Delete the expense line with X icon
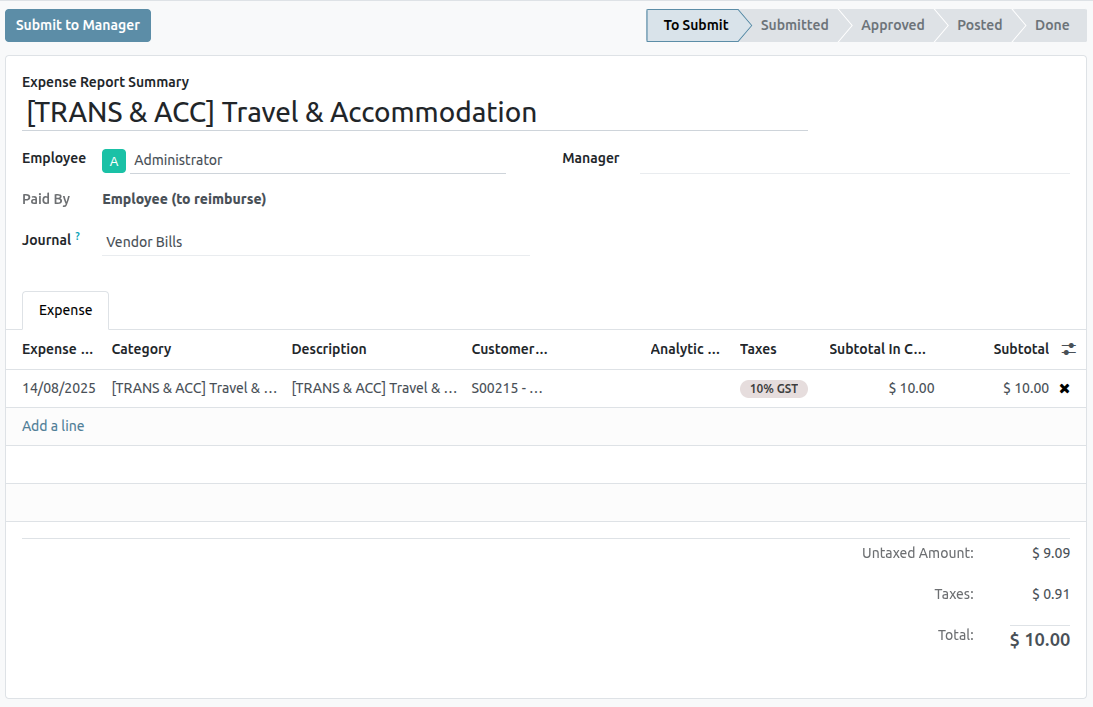 click(1064, 388)
